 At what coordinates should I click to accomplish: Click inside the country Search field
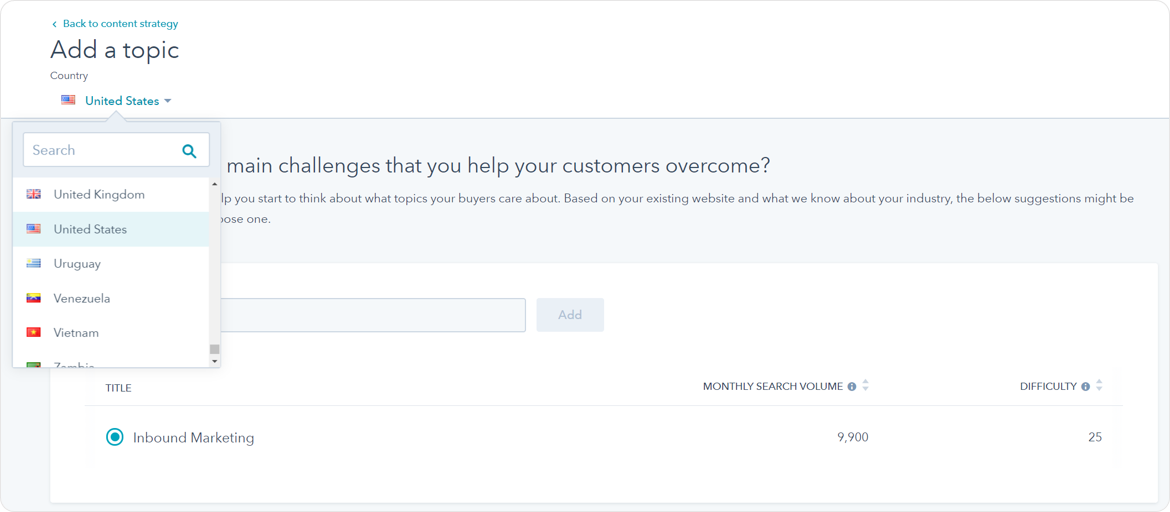pos(100,150)
